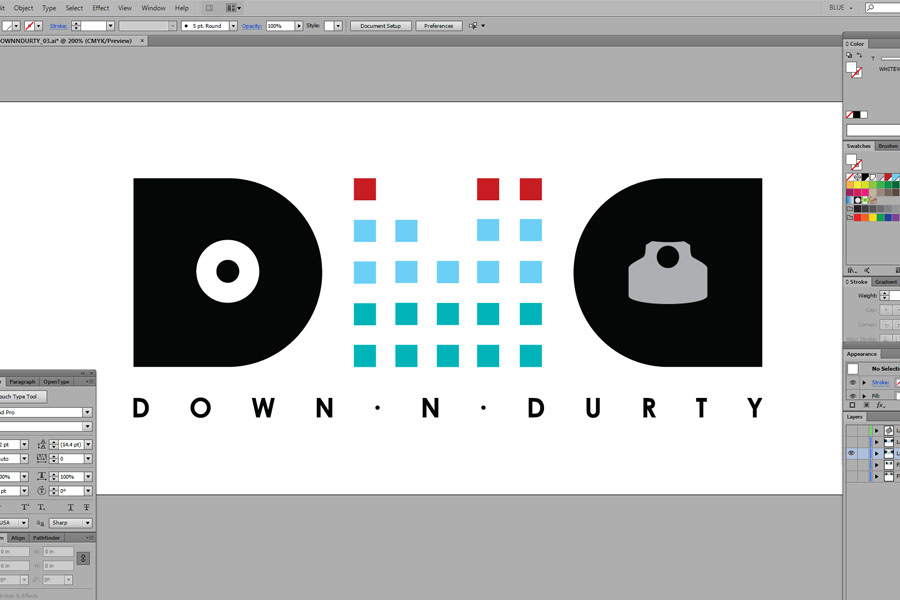Open the Swatch Libraries menu icon
The width and height of the screenshot is (900, 600).
coord(852,270)
